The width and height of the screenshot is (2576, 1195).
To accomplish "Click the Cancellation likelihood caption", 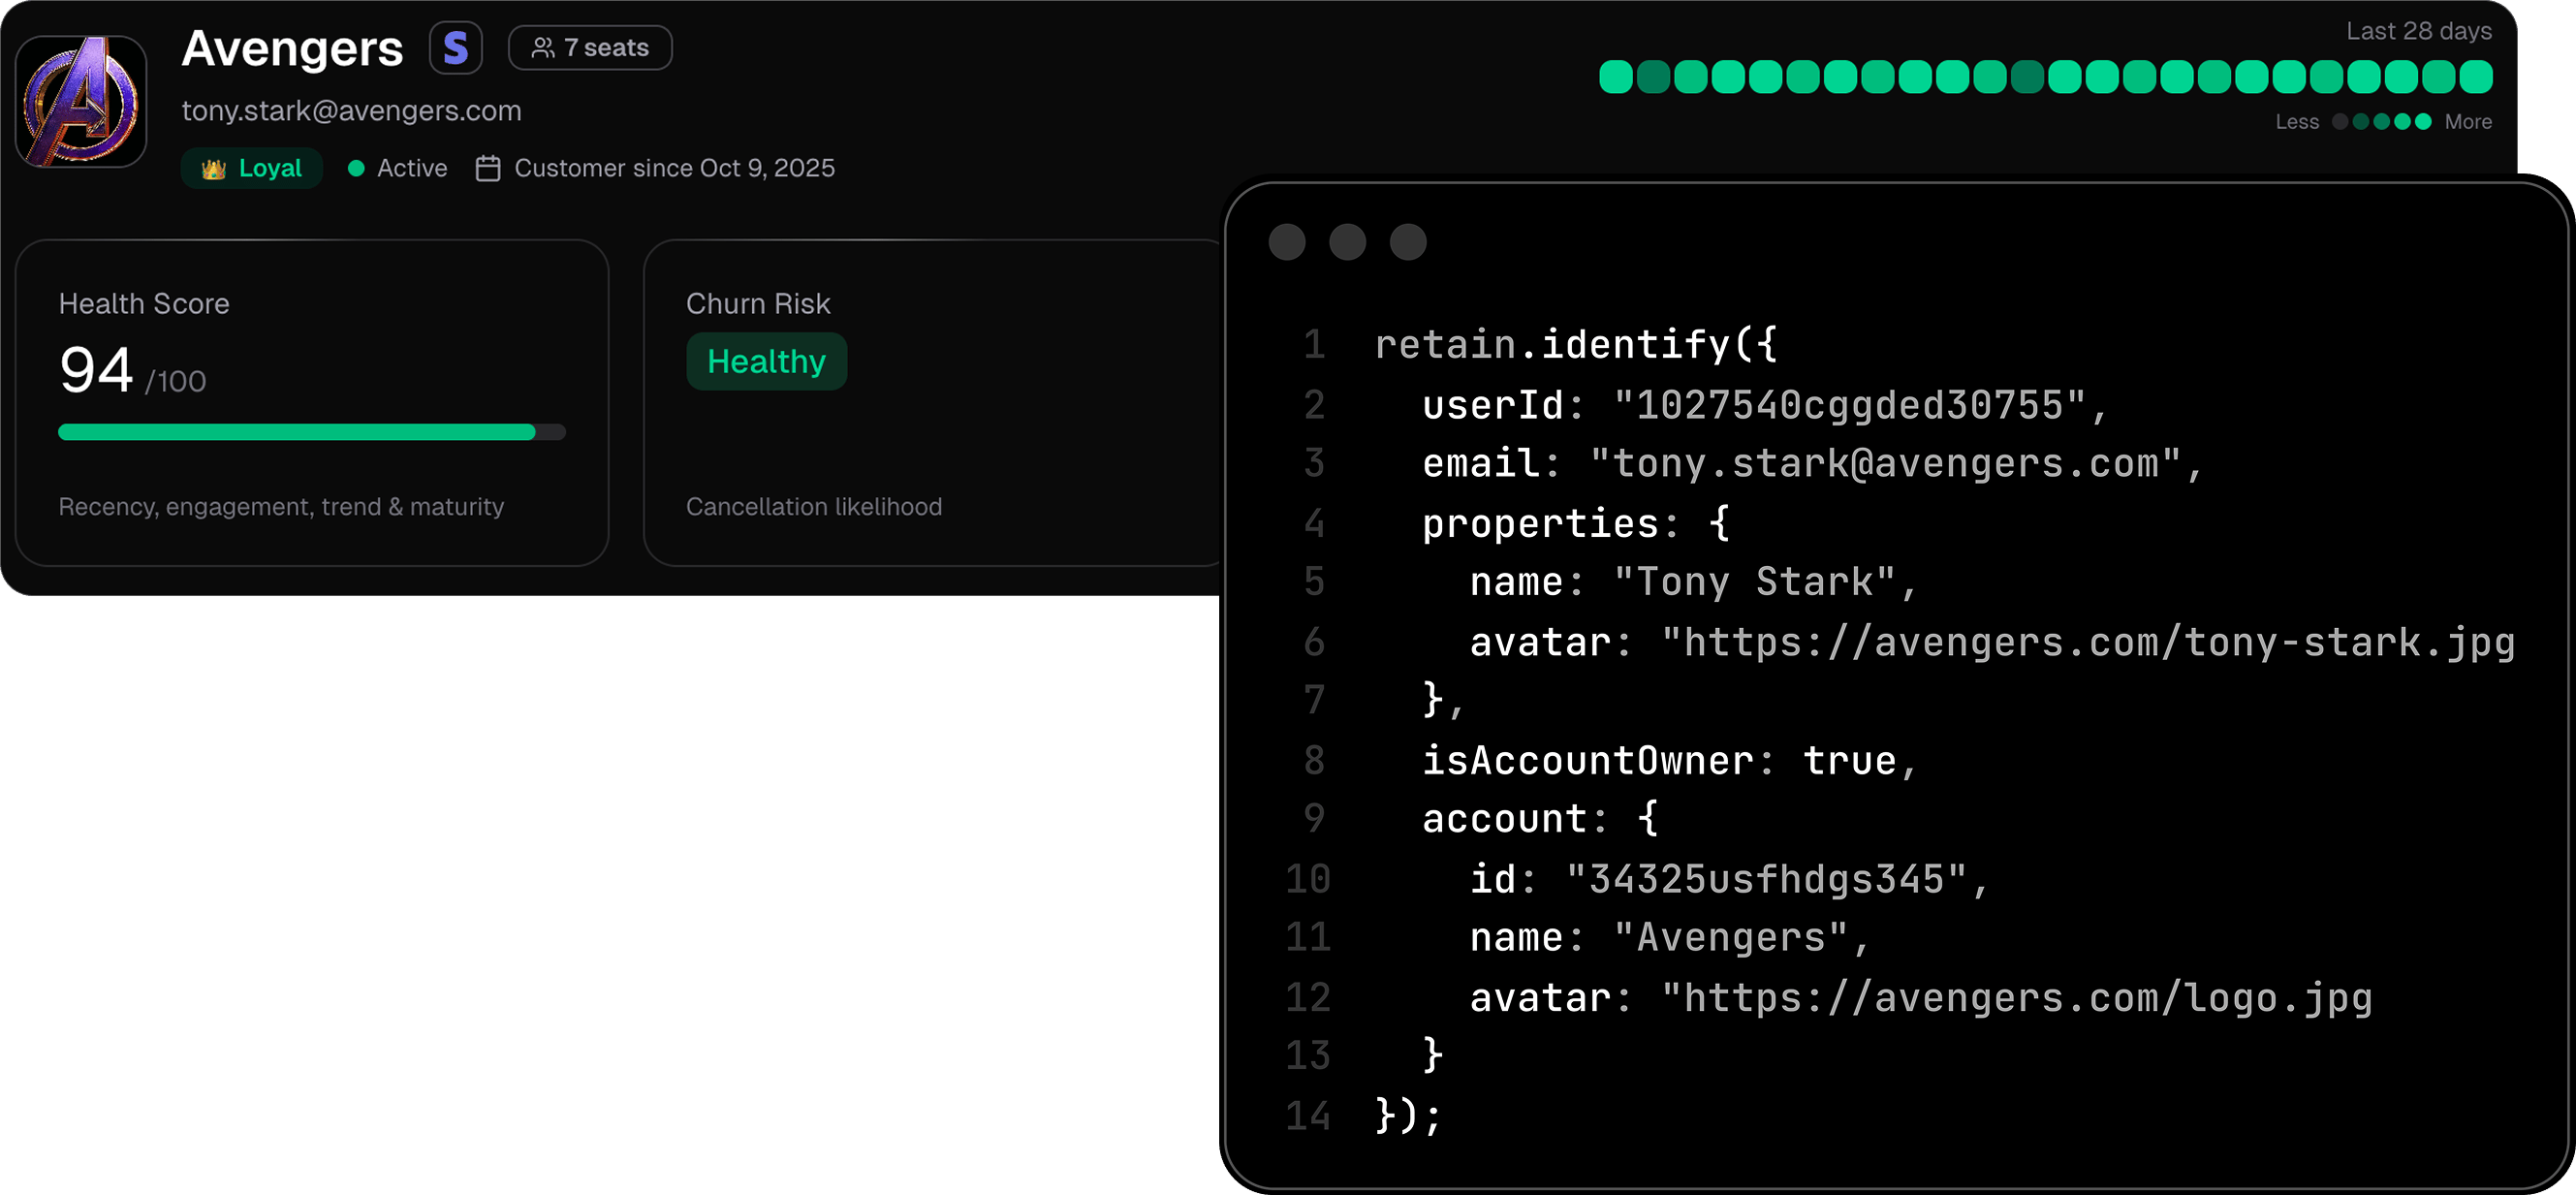I will [814, 507].
